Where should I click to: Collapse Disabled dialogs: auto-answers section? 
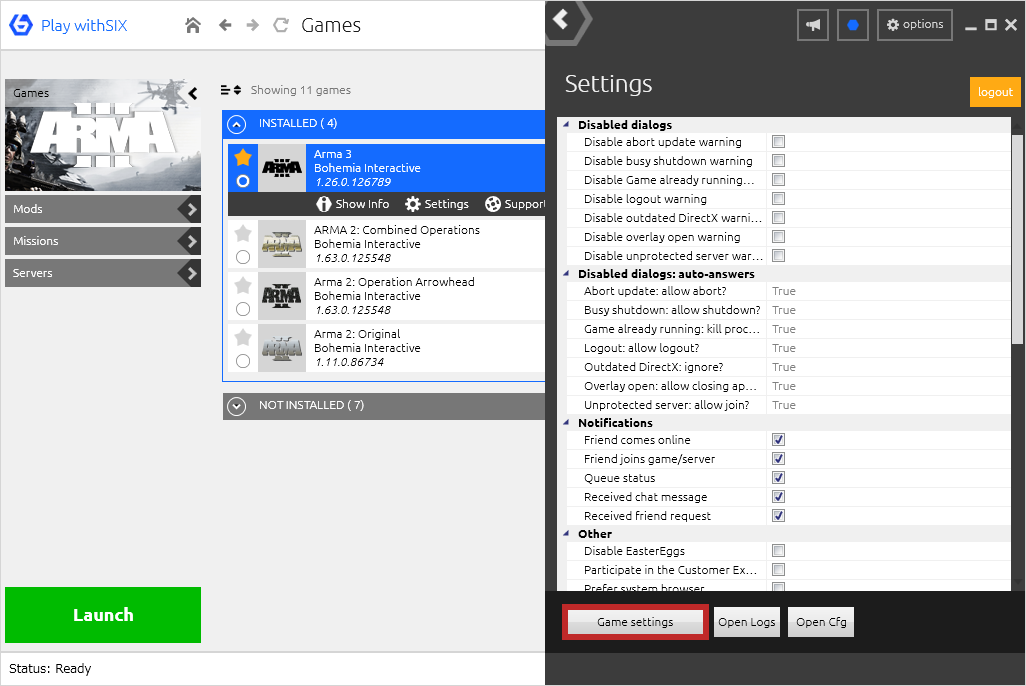click(567, 274)
